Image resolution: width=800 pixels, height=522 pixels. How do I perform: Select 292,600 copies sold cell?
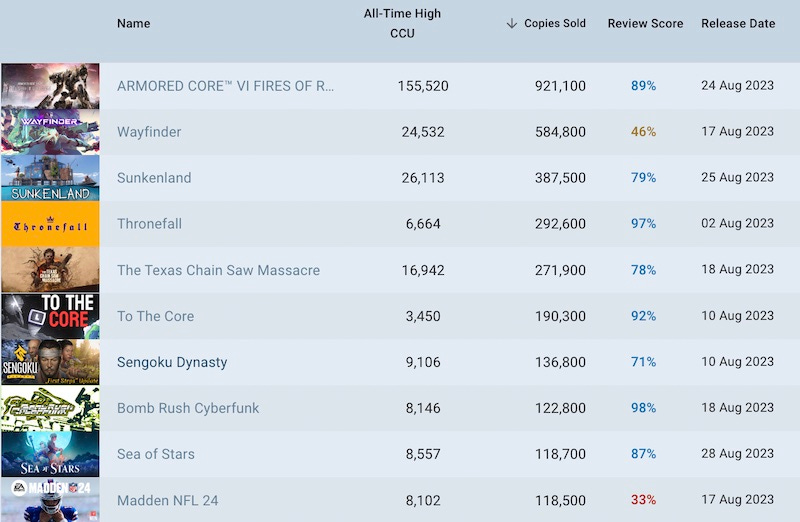[x=560, y=223]
